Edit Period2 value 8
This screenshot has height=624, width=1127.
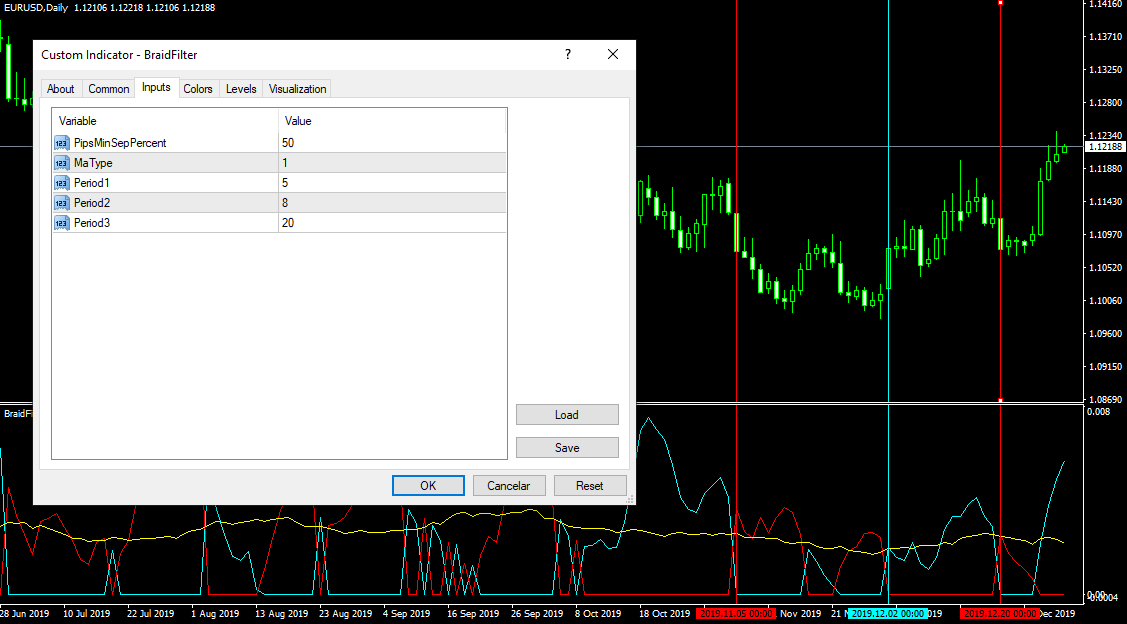(x=392, y=203)
